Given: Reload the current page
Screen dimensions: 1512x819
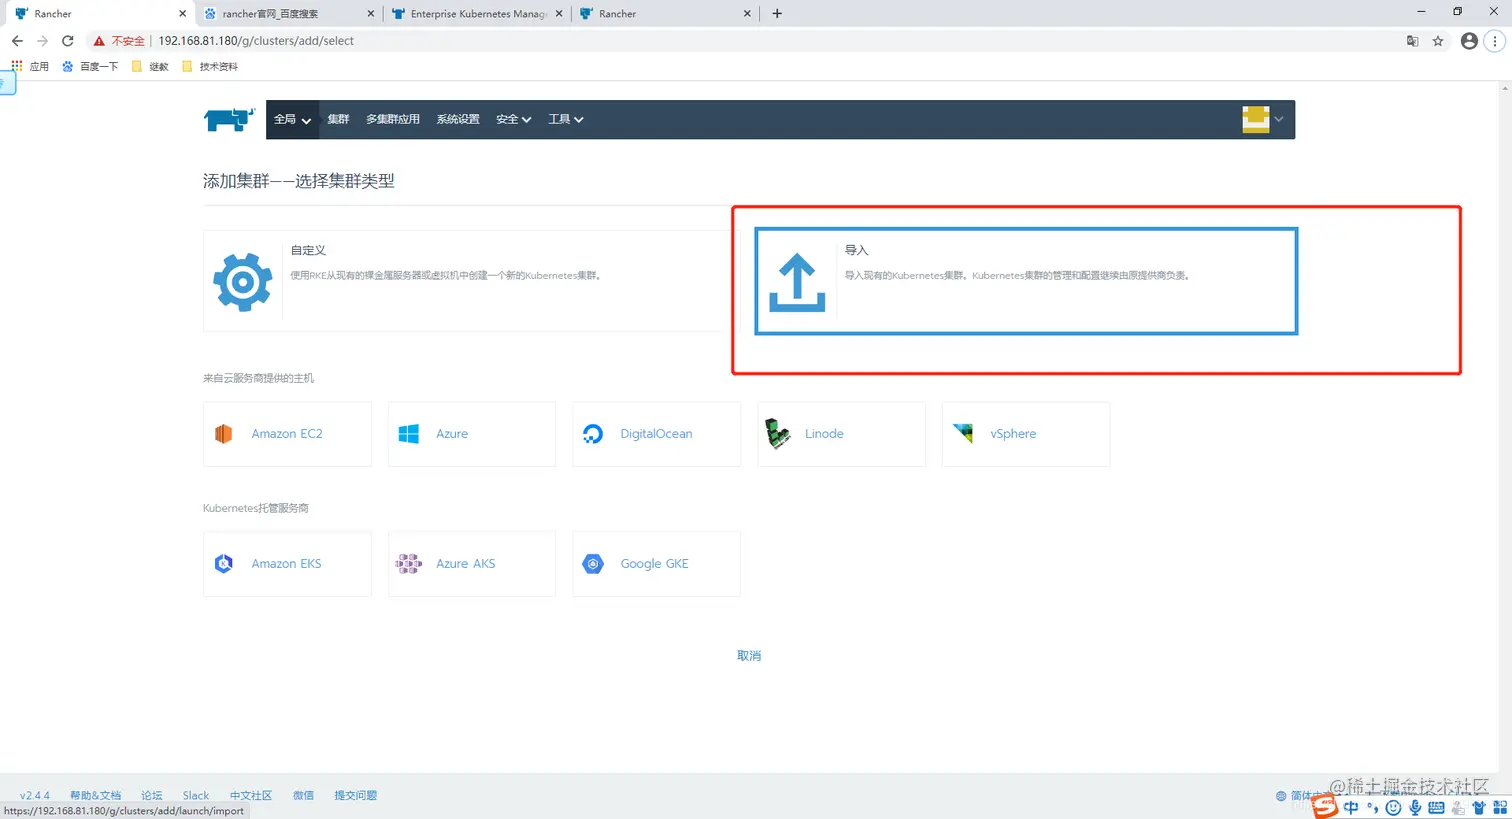Looking at the screenshot, I should tap(68, 41).
